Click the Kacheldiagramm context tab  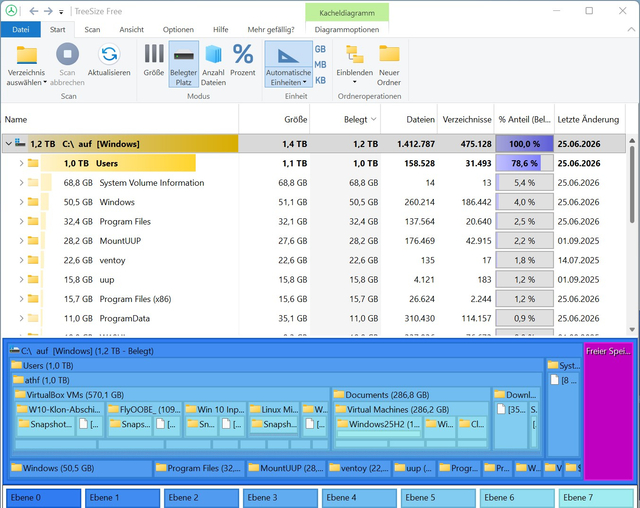tap(347, 13)
